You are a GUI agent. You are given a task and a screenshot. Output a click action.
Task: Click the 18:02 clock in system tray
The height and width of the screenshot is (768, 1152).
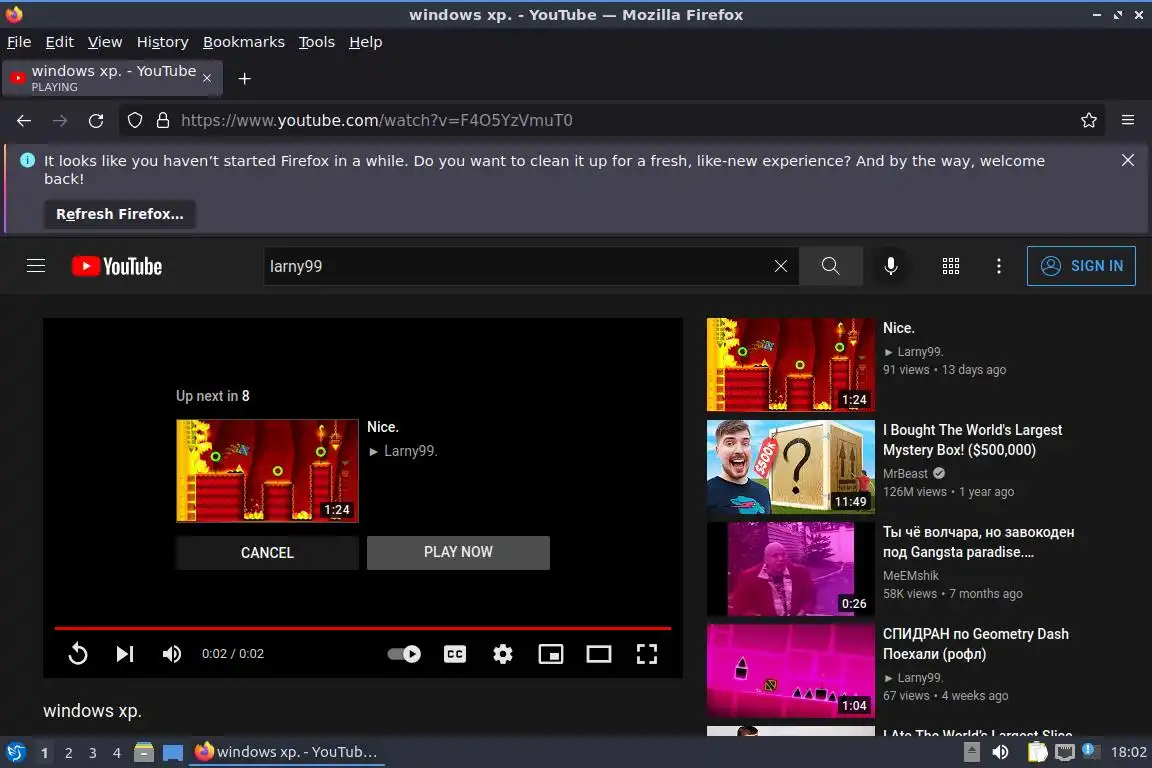(x=1128, y=752)
